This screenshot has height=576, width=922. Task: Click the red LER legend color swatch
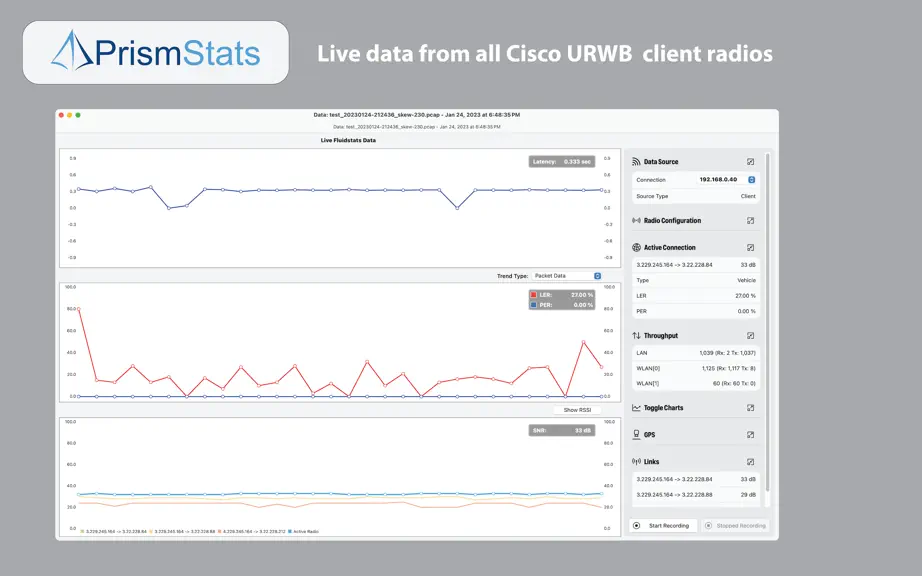point(533,295)
